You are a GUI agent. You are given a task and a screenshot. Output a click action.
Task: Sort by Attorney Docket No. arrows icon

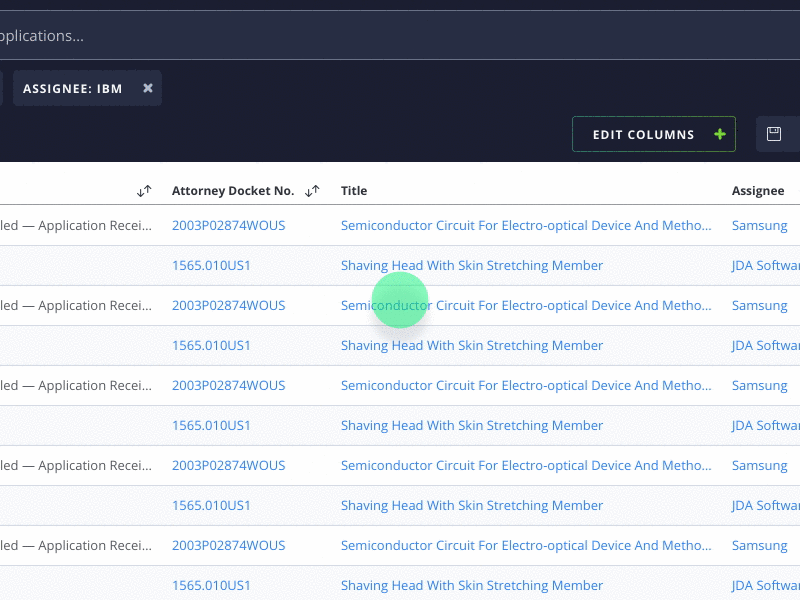tap(312, 191)
